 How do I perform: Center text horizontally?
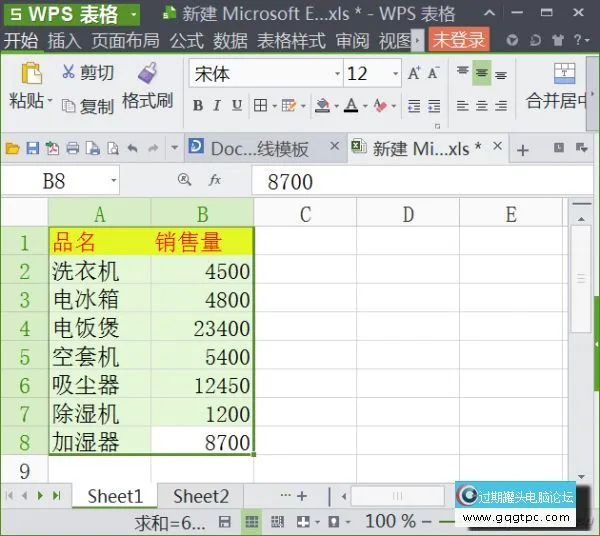482,106
